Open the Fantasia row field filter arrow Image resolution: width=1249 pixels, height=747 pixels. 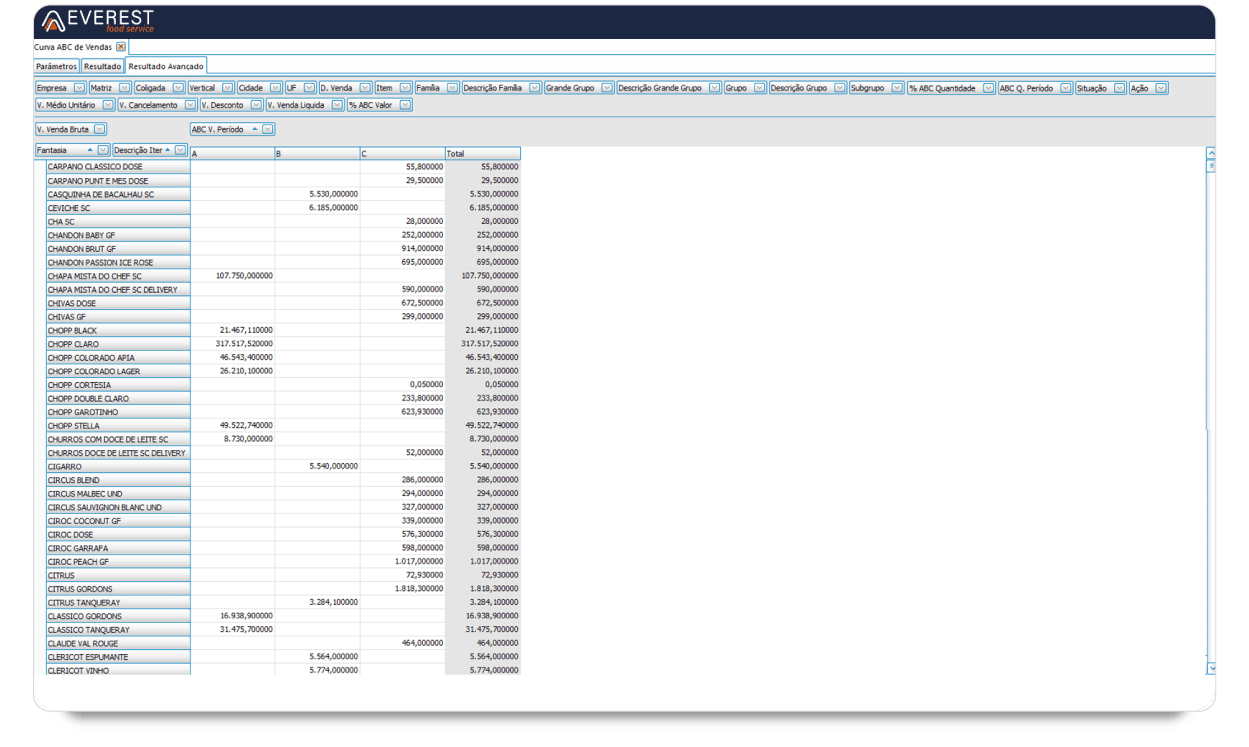click(104, 150)
